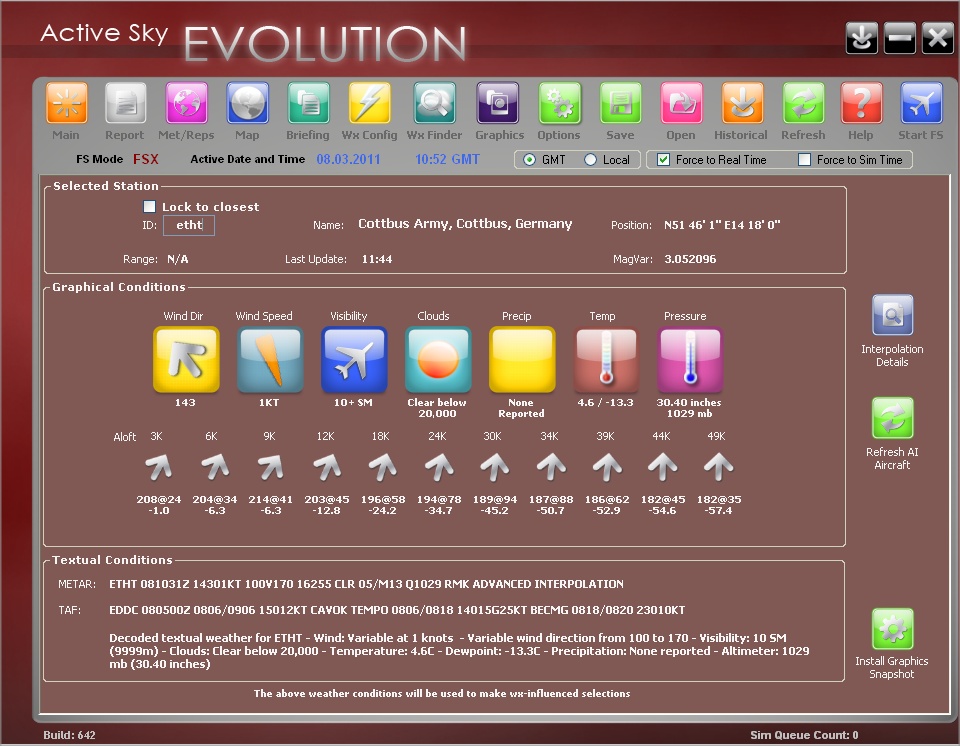Open the Graphics toolbar icon

click(498, 103)
